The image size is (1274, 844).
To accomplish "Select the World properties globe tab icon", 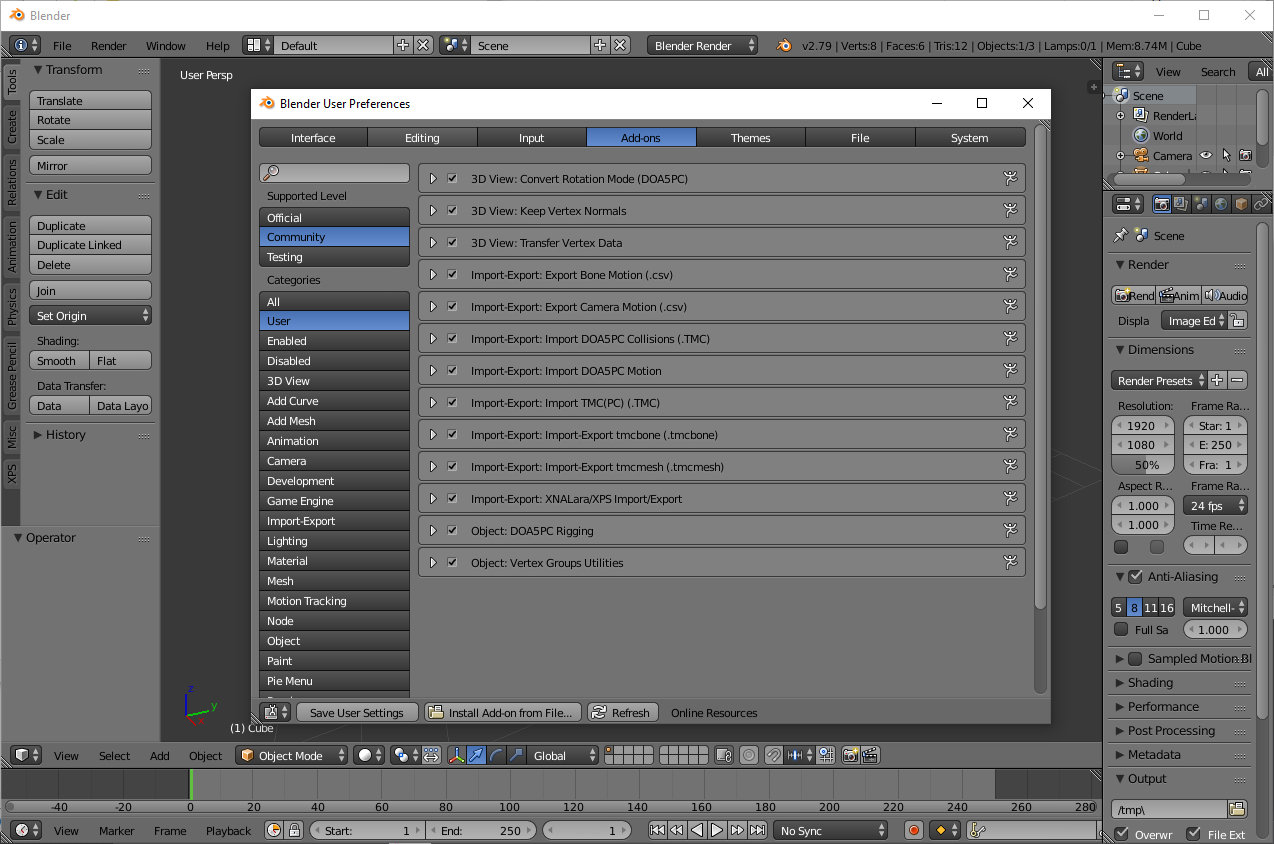I will tap(1221, 204).
